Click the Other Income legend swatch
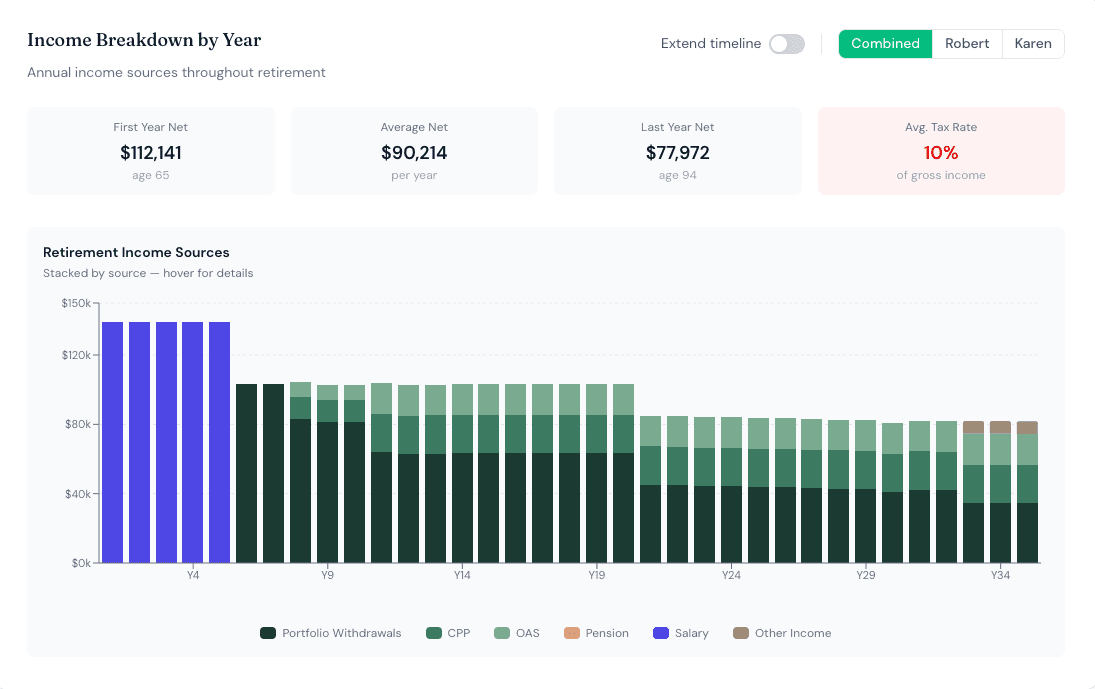 pyautogui.click(x=741, y=633)
